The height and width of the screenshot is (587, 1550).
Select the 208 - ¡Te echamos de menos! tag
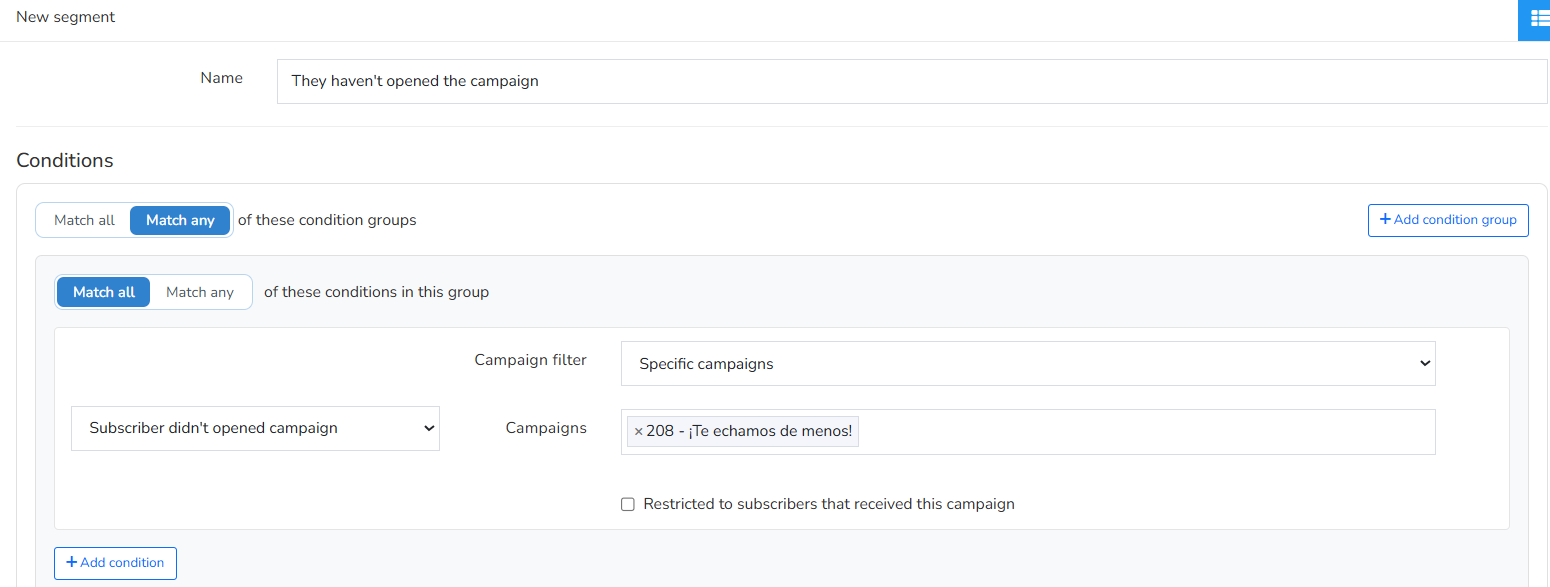coord(743,432)
